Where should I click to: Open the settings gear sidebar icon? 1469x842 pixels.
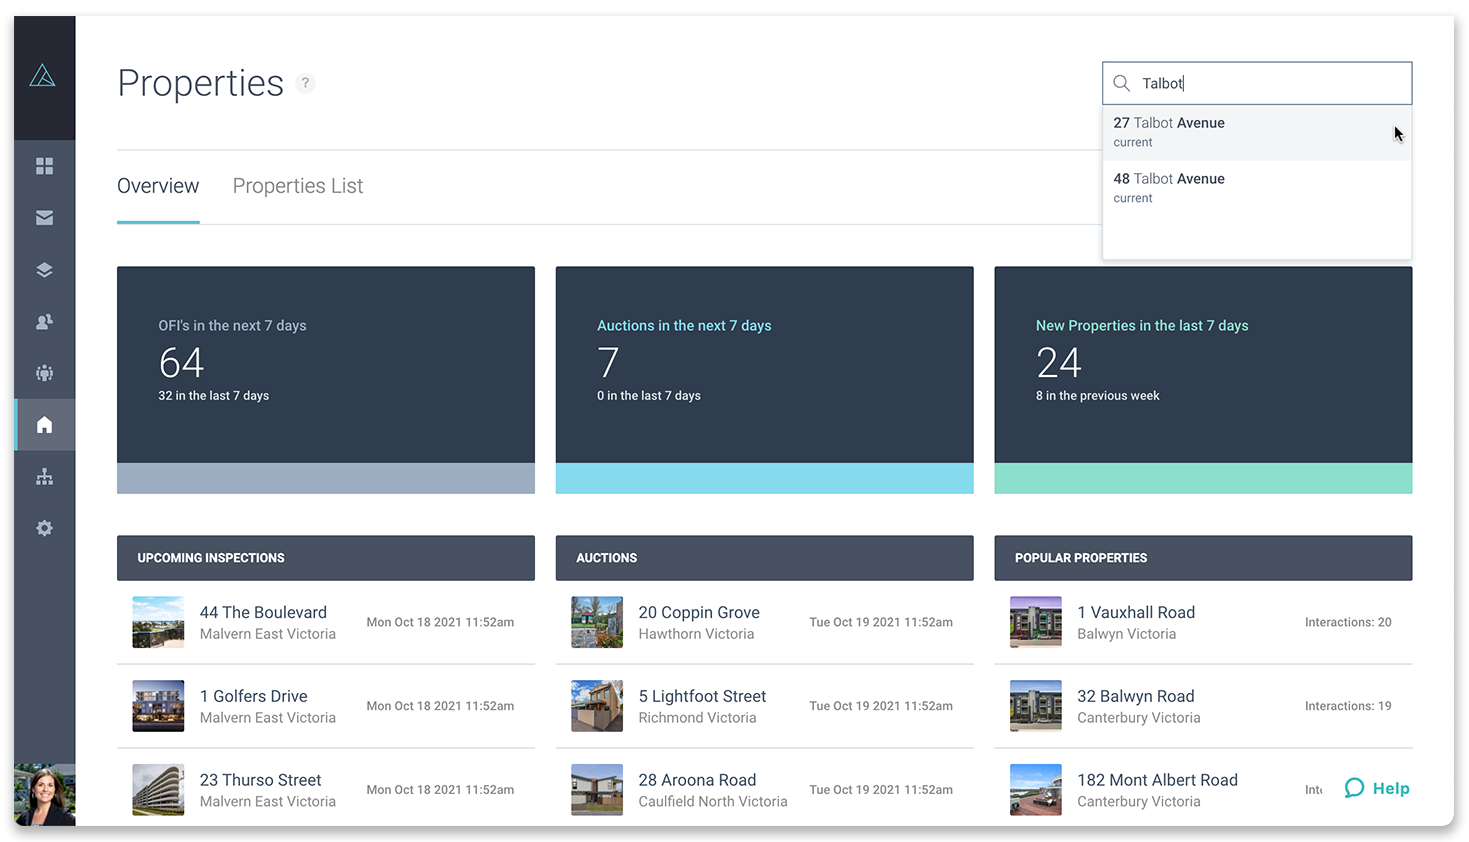[x=44, y=528]
